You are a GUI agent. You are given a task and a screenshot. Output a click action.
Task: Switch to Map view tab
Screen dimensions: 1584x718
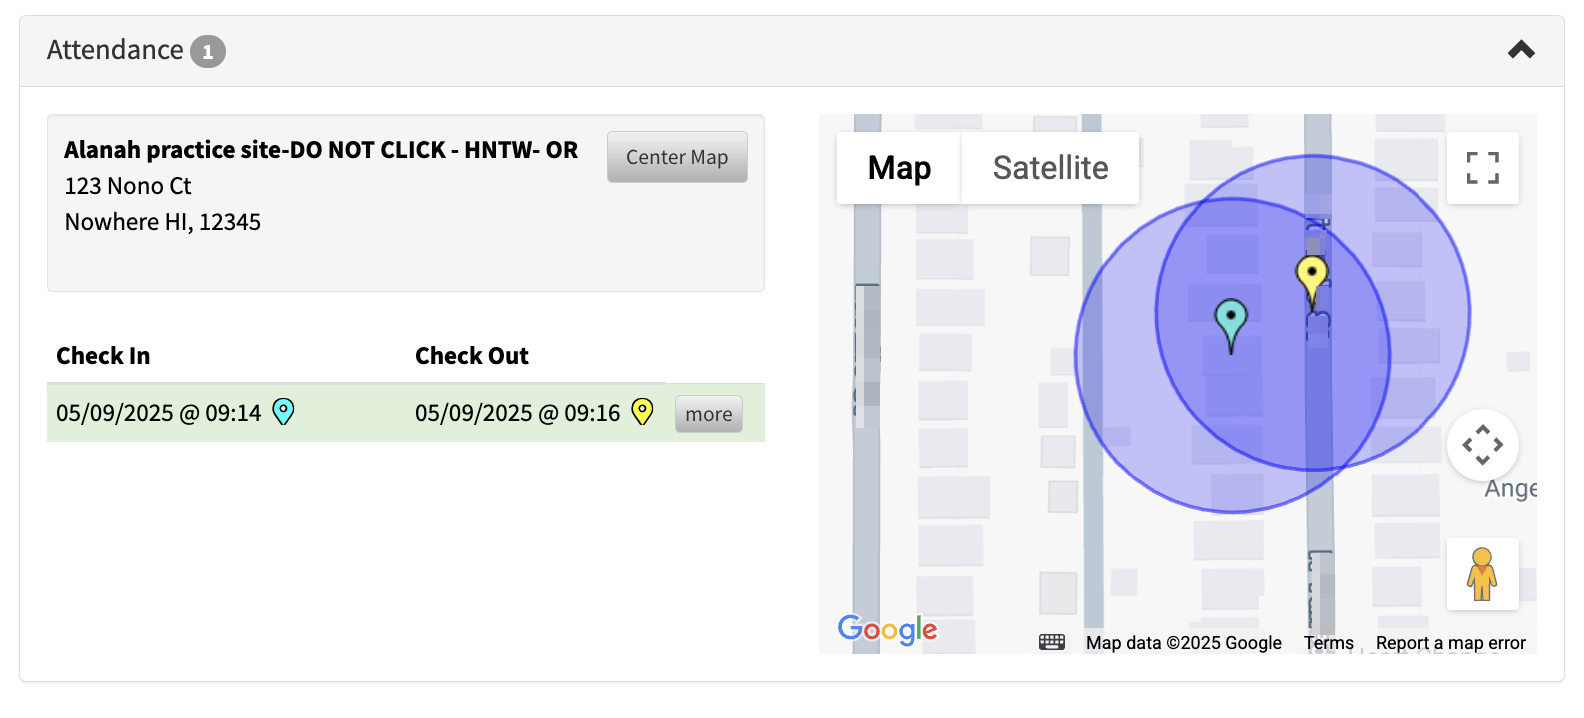[899, 168]
